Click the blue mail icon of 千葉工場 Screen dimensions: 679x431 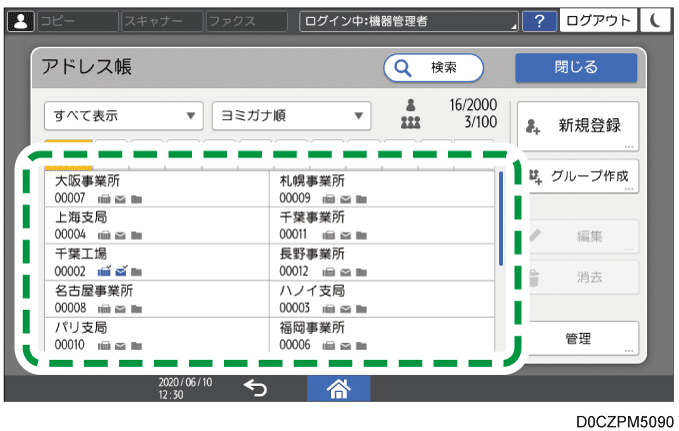(121, 271)
